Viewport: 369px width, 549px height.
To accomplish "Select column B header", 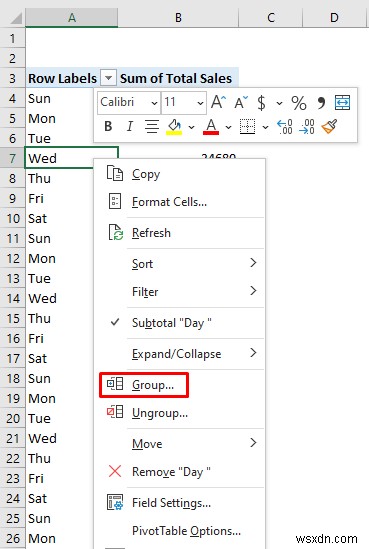I will (x=178, y=18).
